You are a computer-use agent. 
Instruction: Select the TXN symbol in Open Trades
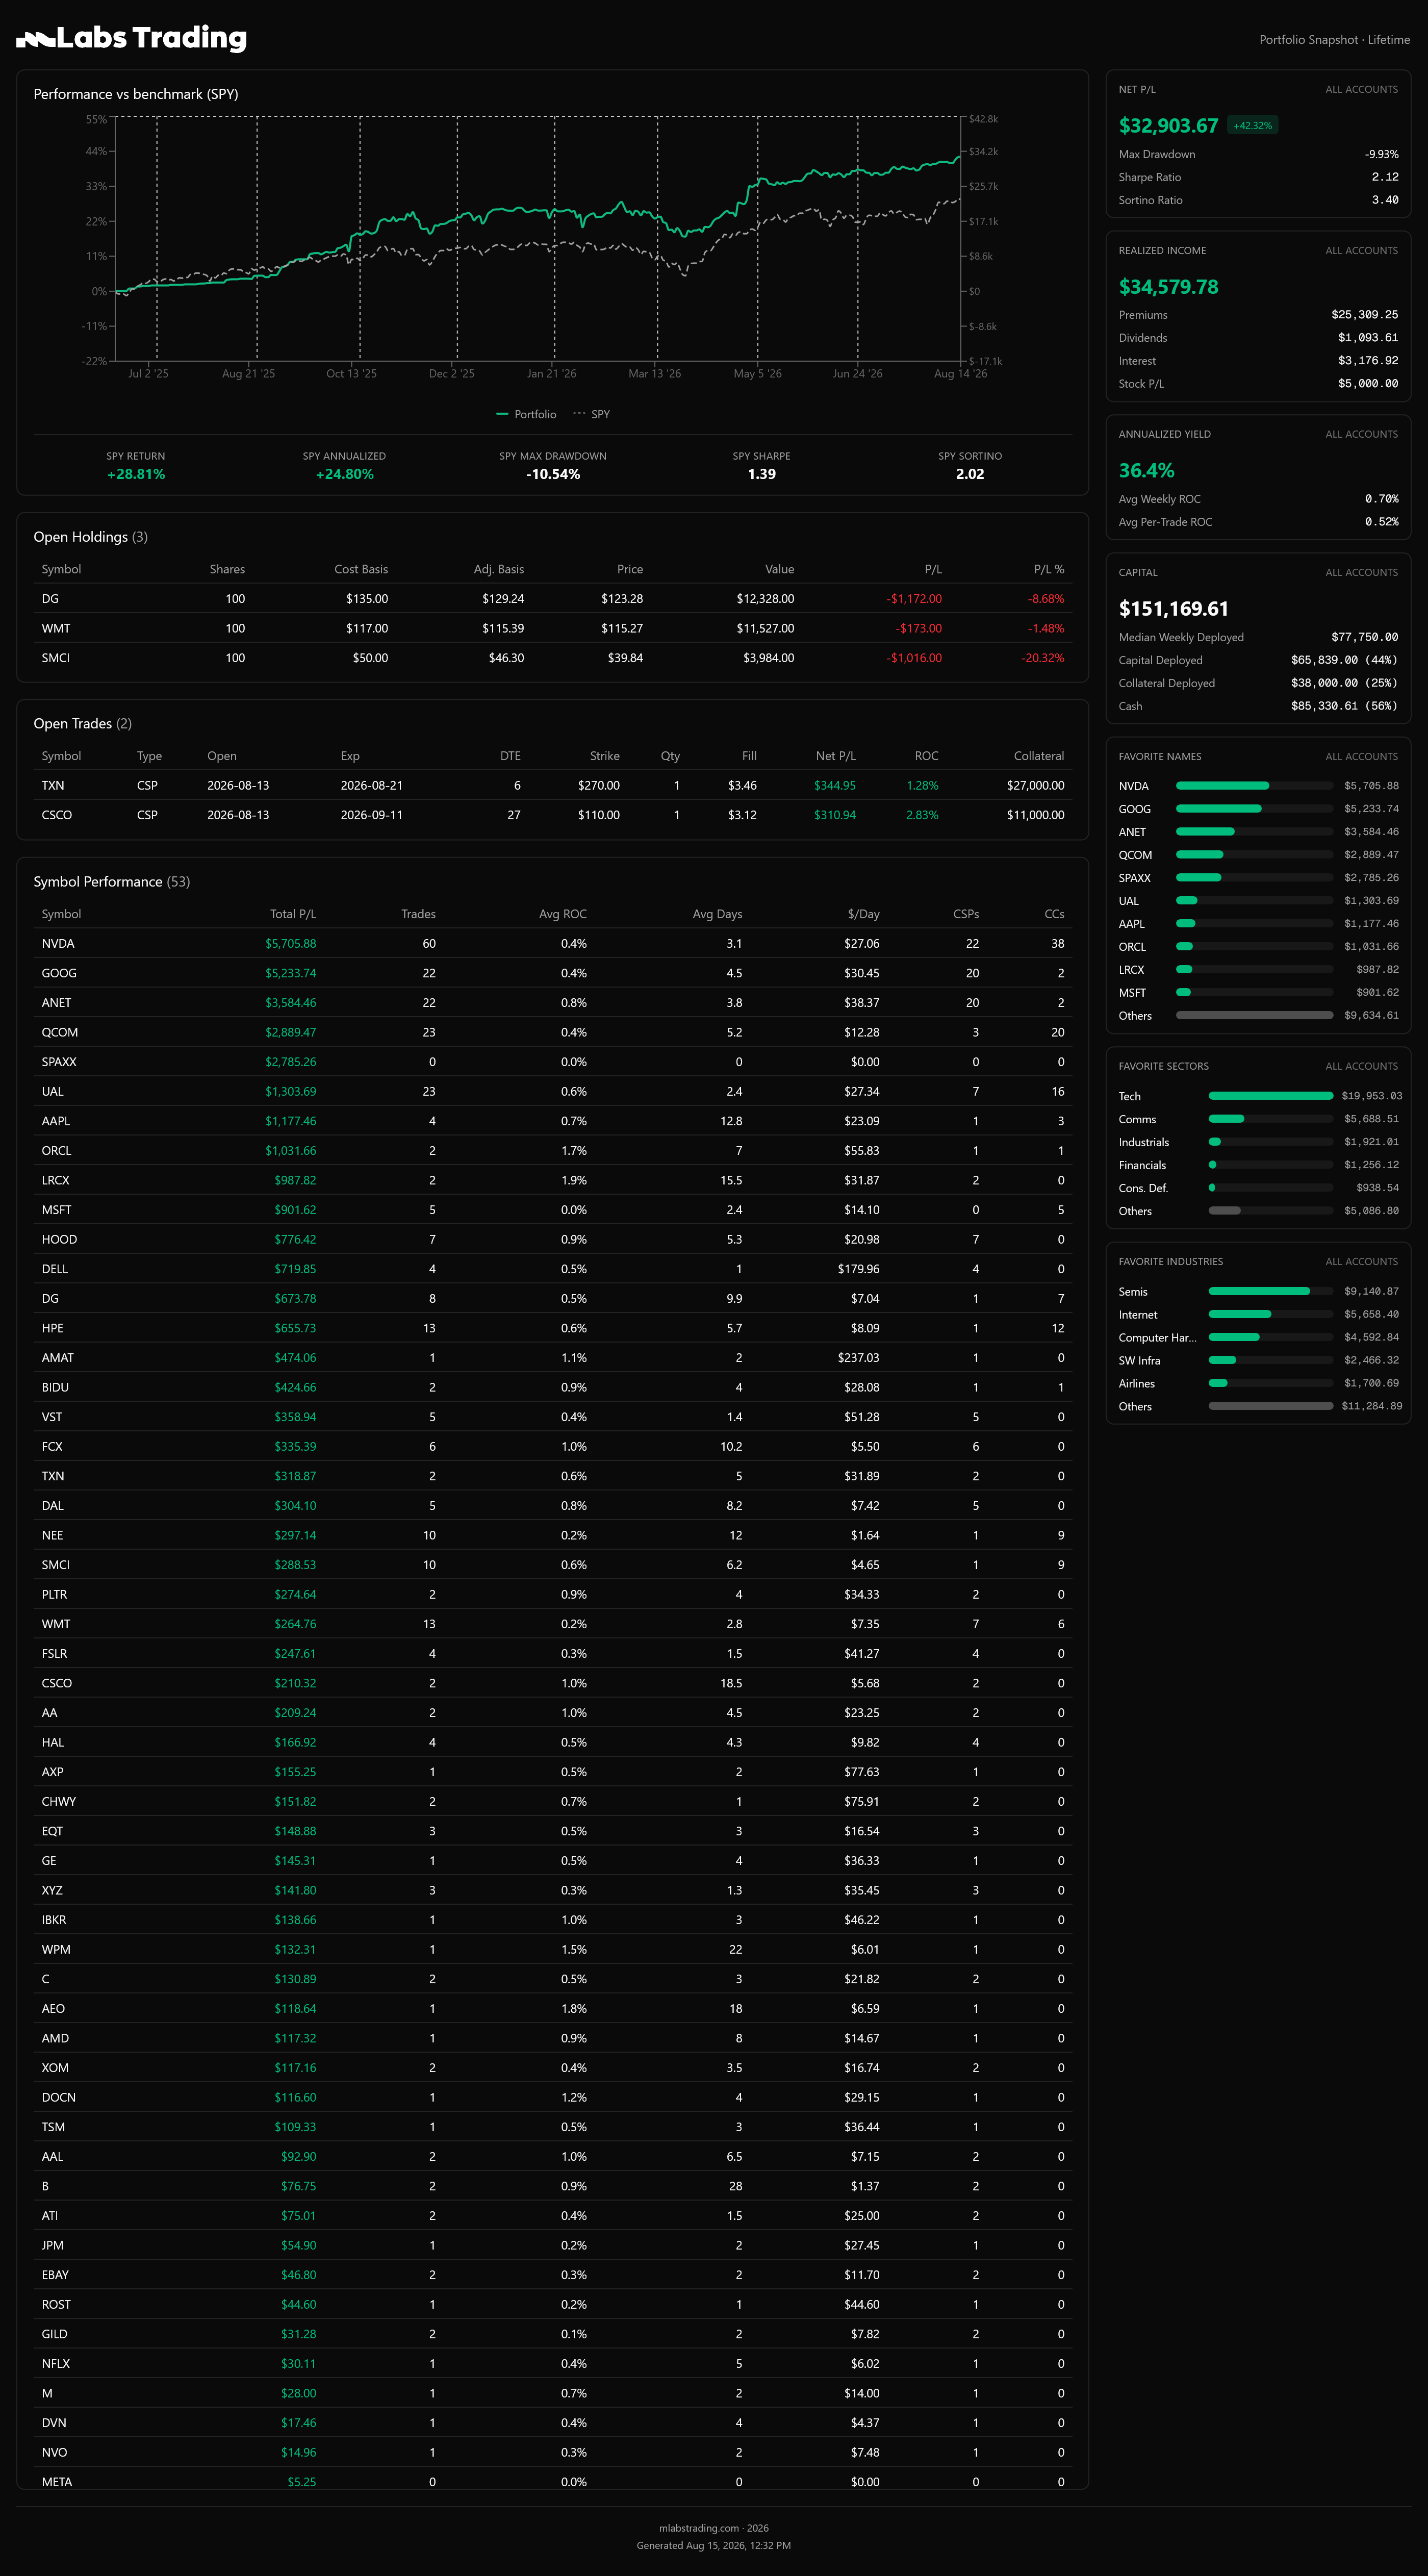(x=53, y=786)
